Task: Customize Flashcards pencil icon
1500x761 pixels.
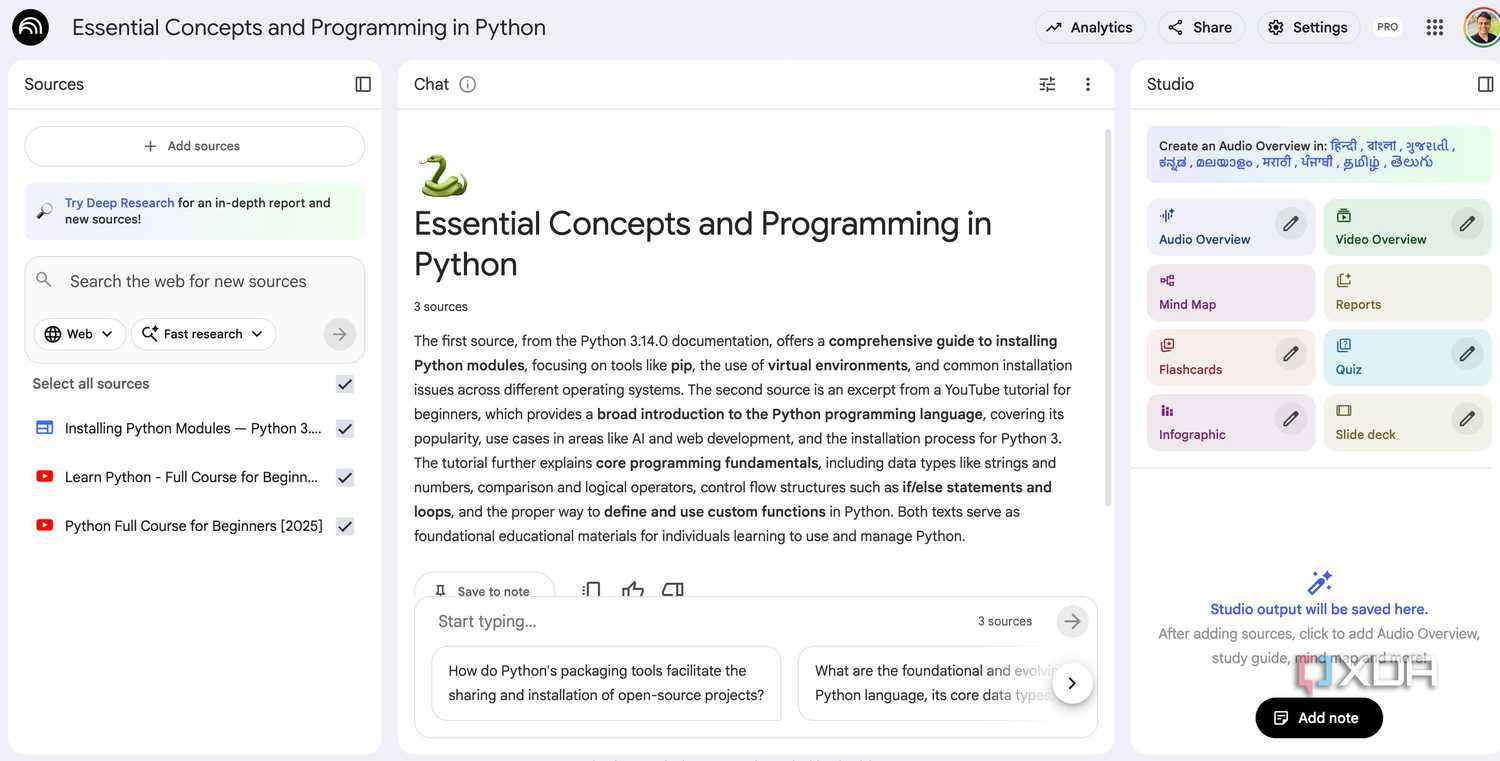Action: (x=1291, y=354)
